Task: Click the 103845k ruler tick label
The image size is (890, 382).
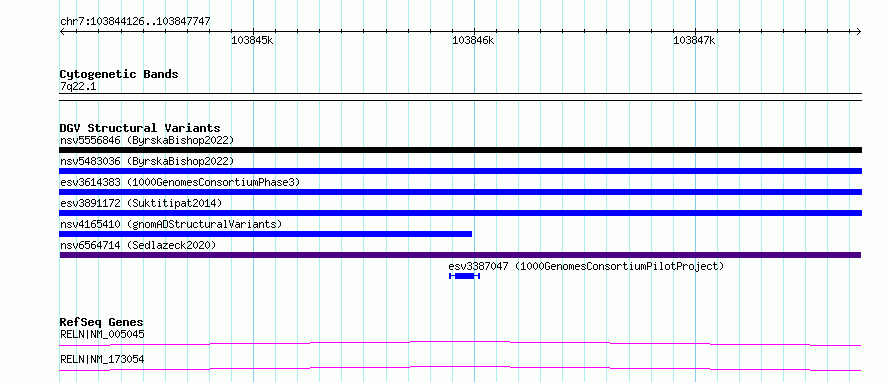Action: tap(253, 40)
